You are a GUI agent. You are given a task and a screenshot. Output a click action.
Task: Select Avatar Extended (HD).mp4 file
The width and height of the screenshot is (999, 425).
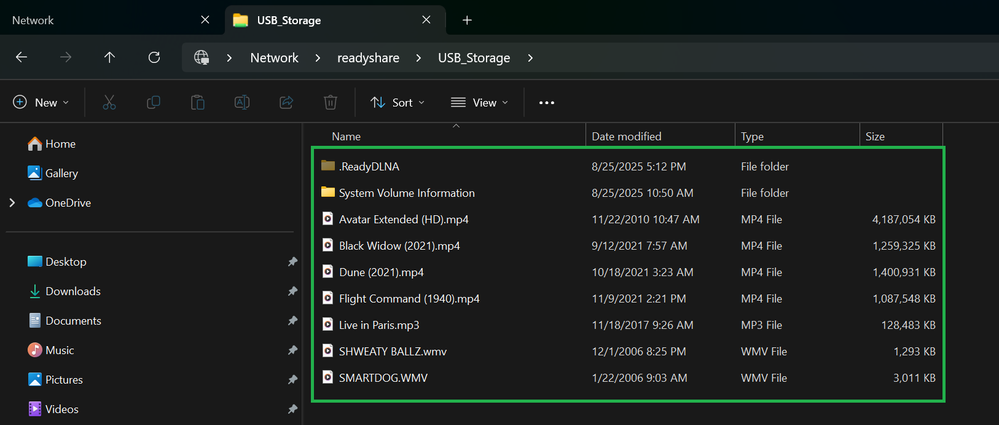click(x=628, y=219)
